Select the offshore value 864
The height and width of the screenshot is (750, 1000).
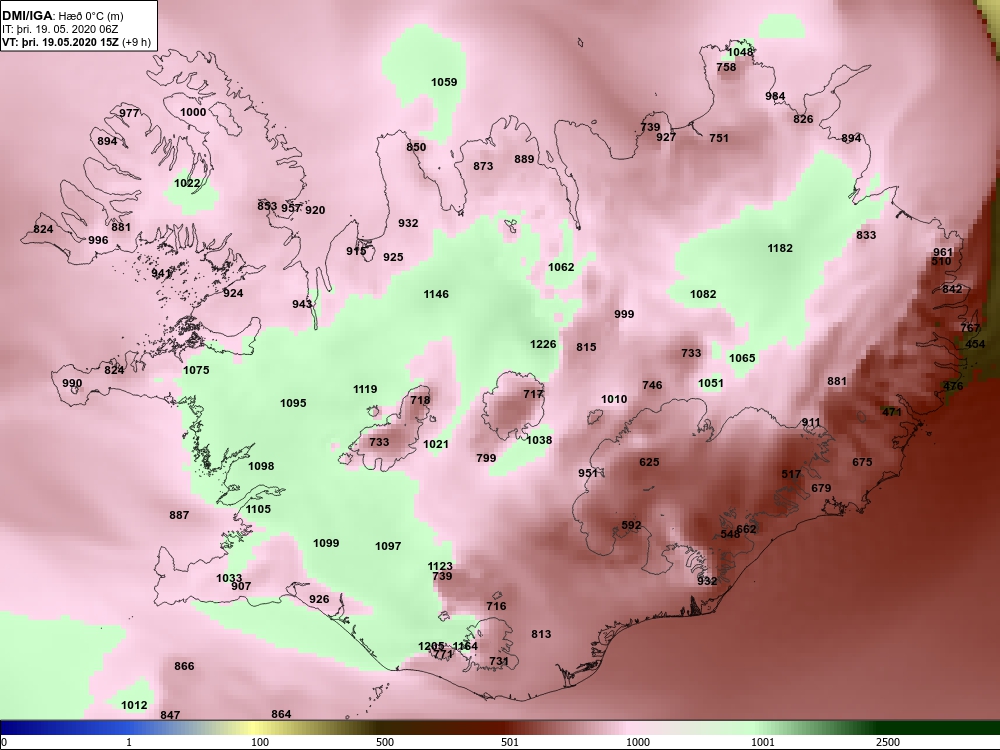tap(281, 714)
